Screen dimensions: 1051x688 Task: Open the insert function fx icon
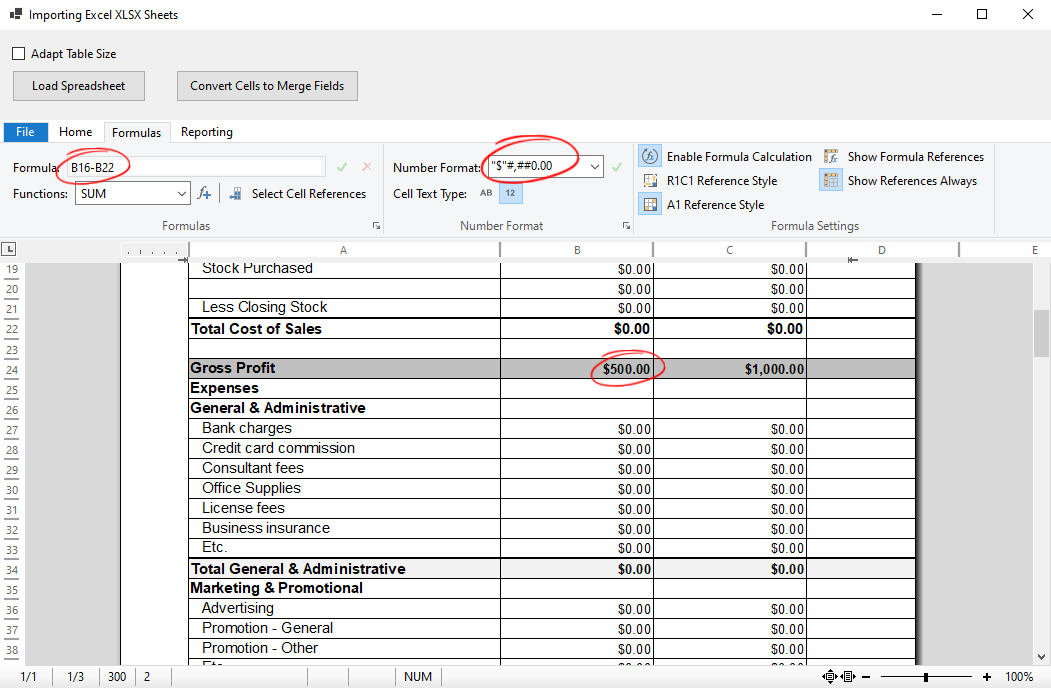click(204, 194)
